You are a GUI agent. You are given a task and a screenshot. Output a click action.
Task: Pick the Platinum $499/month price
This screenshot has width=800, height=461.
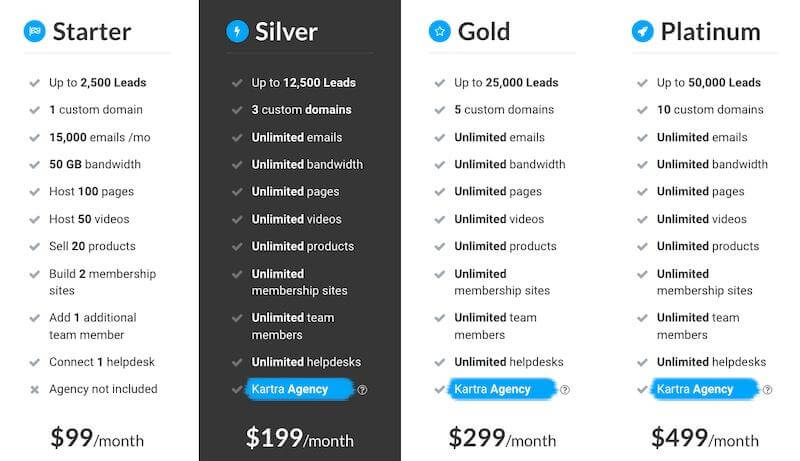pos(705,437)
